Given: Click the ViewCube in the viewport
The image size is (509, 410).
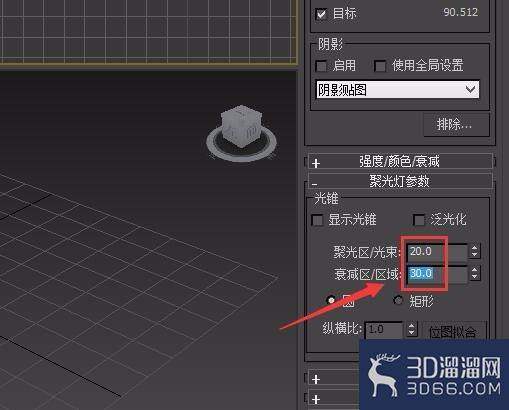Looking at the screenshot, I should [x=241, y=127].
